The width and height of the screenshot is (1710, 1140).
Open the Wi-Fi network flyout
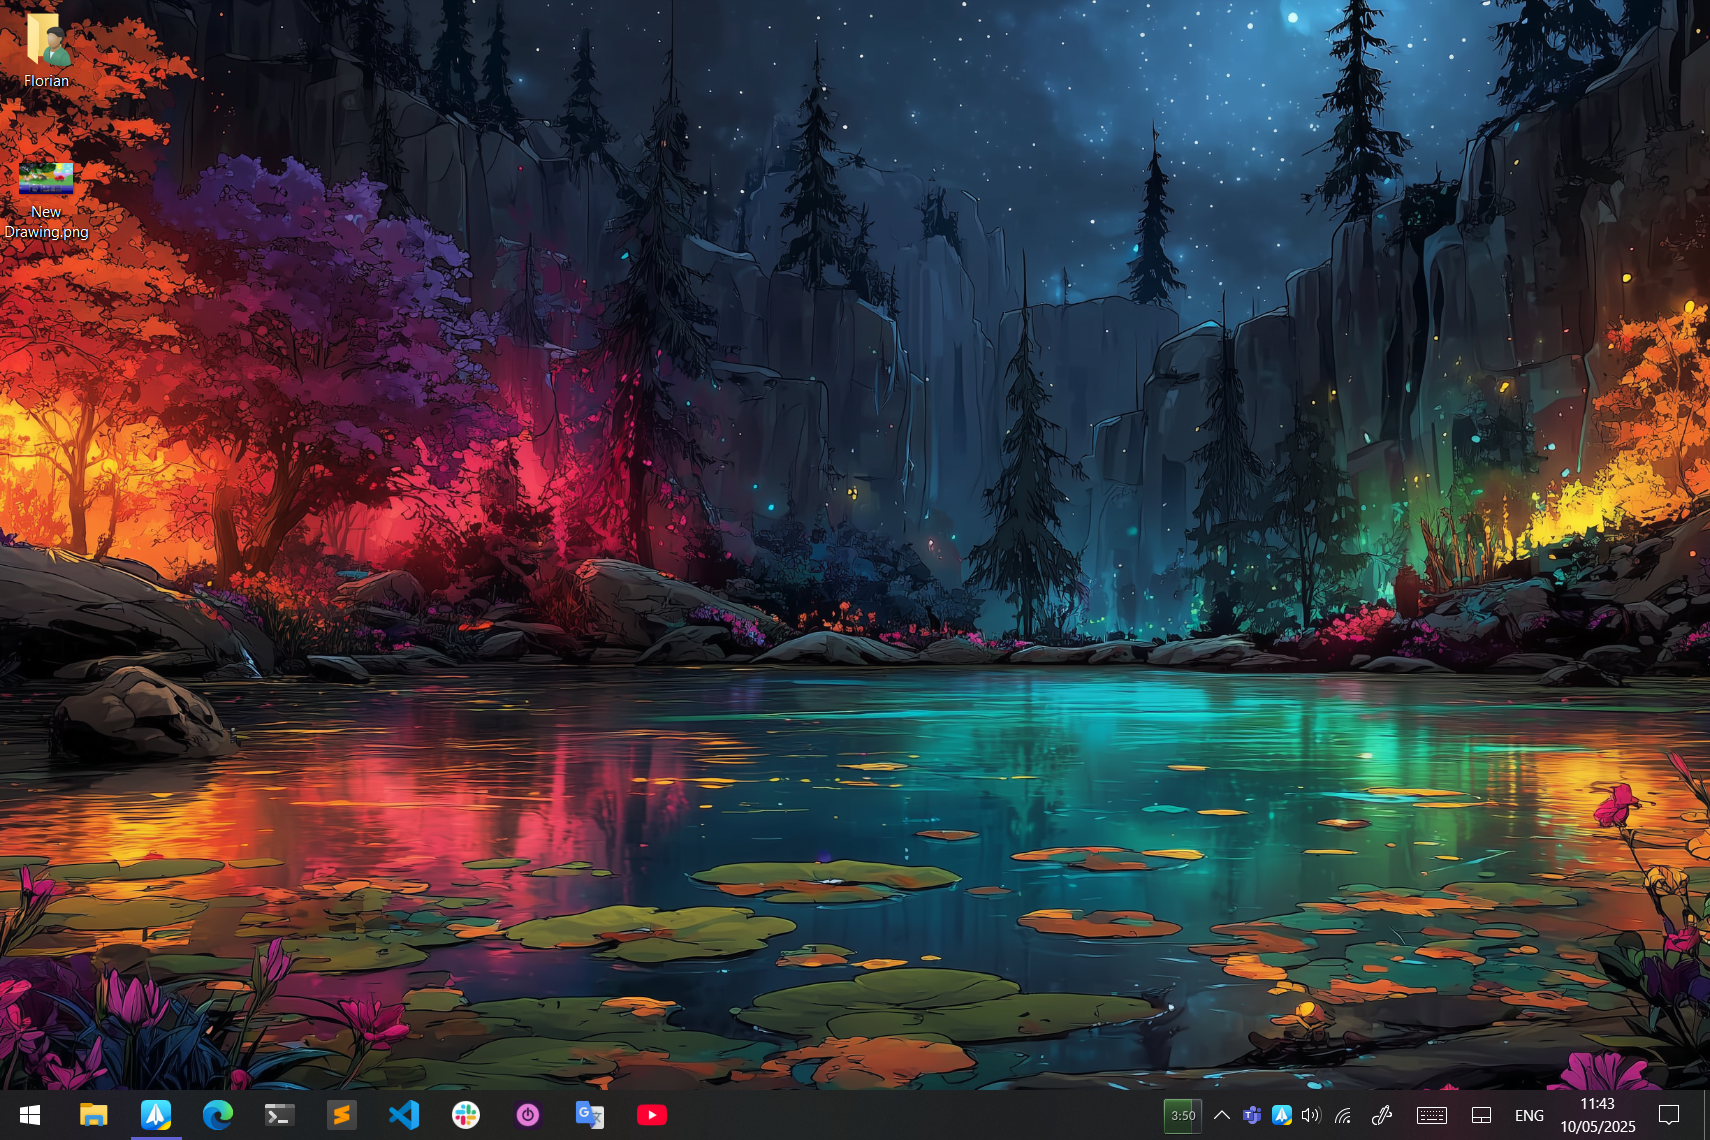point(1343,1115)
